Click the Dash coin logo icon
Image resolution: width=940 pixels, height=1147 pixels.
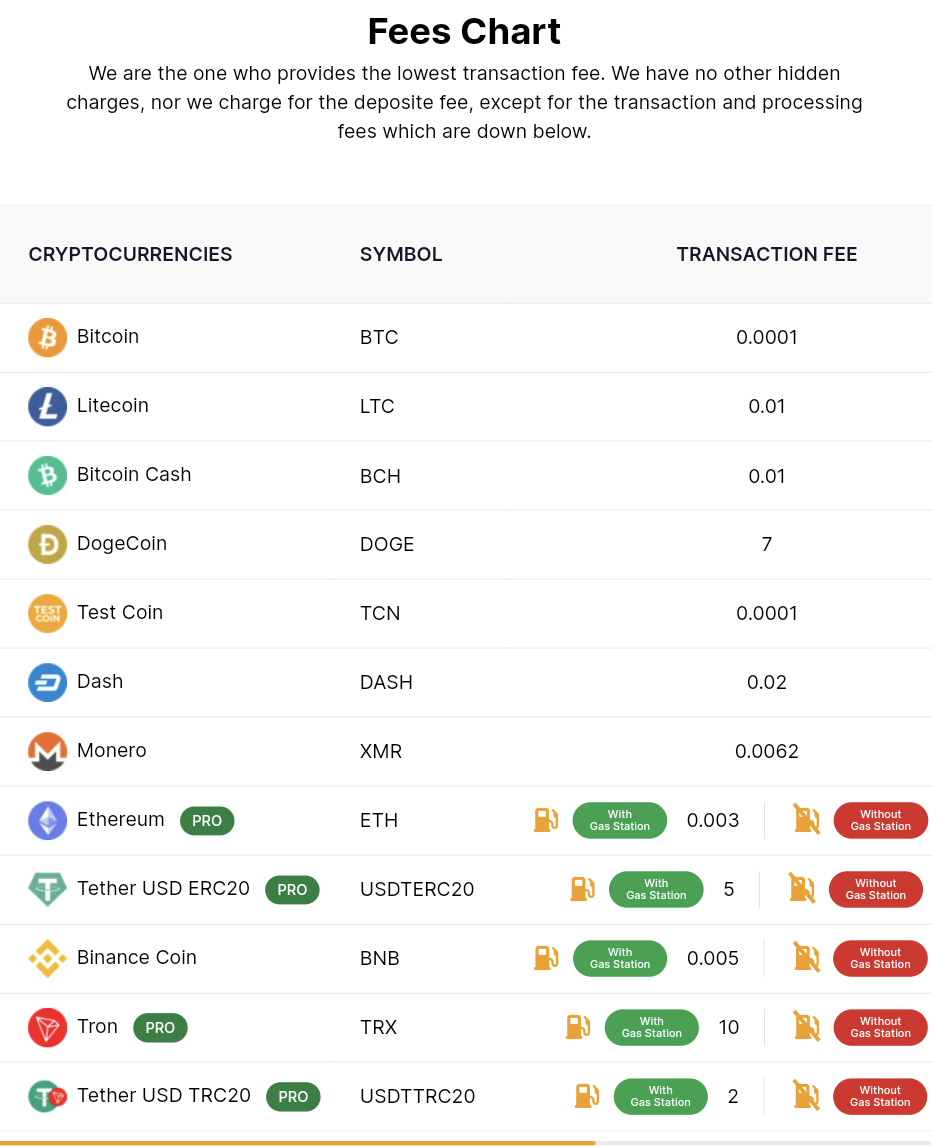coord(47,682)
